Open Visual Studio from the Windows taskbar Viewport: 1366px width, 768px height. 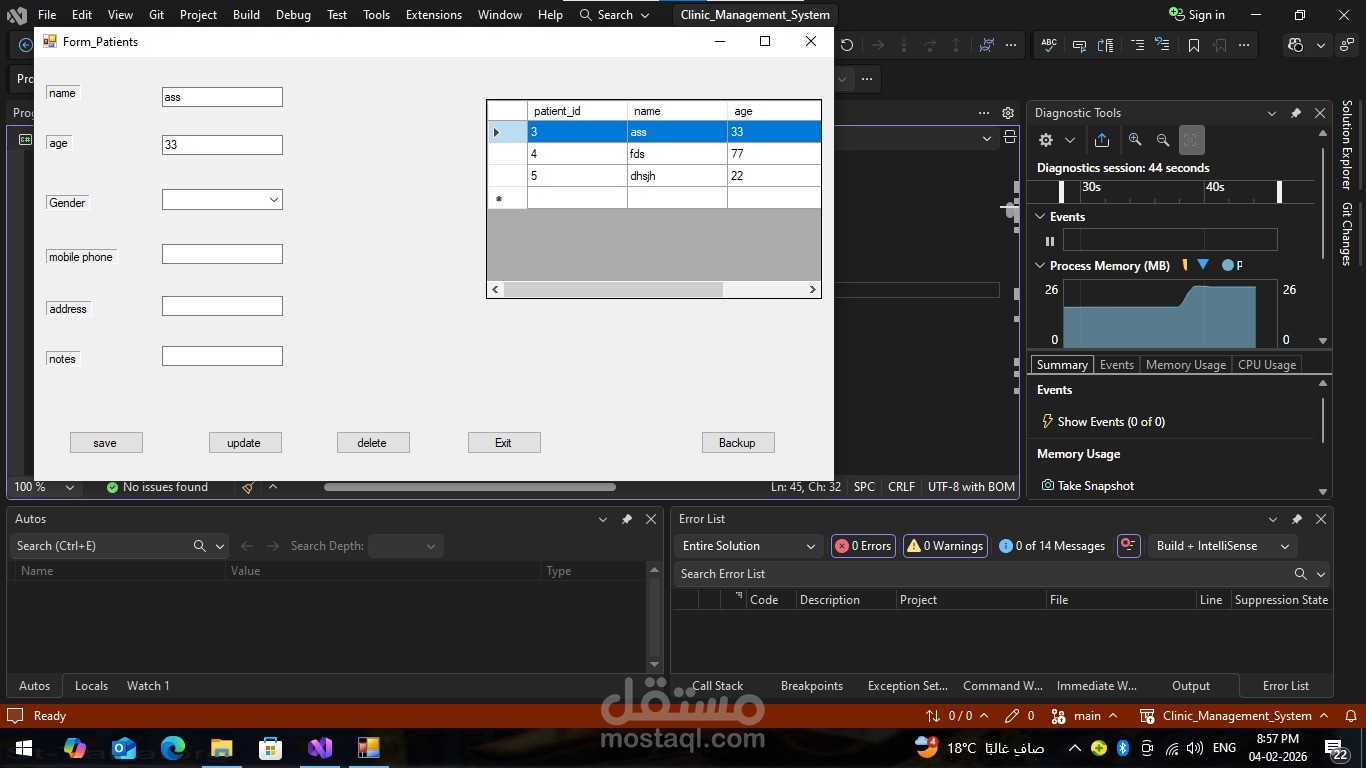tap(320, 747)
